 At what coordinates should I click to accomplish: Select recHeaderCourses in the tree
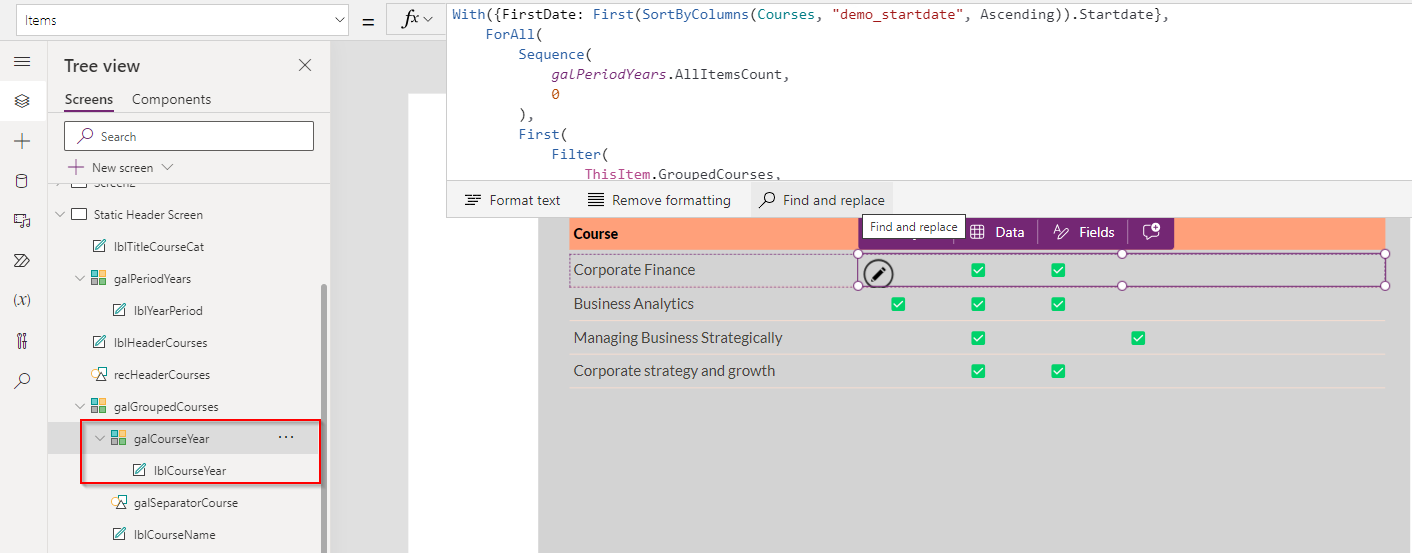(161, 374)
